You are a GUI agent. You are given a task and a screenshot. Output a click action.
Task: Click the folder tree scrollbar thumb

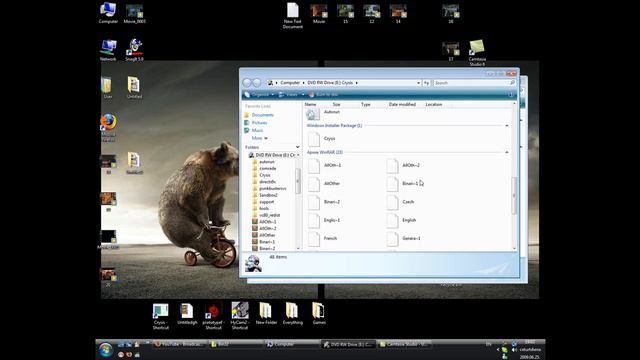(298, 181)
